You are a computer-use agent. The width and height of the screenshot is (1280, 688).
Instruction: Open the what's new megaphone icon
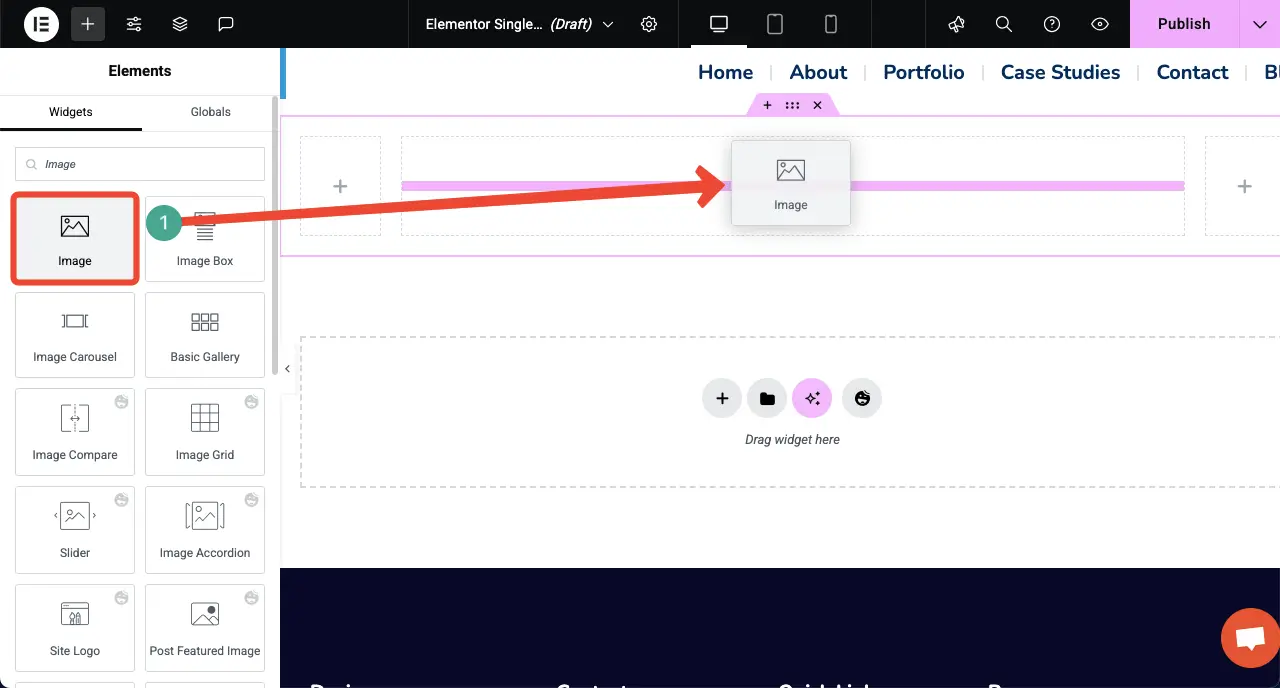coord(956,24)
